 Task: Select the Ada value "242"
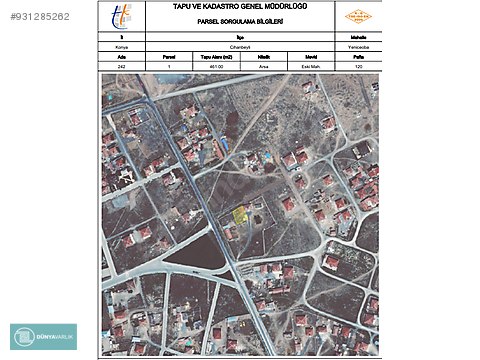(122, 67)
